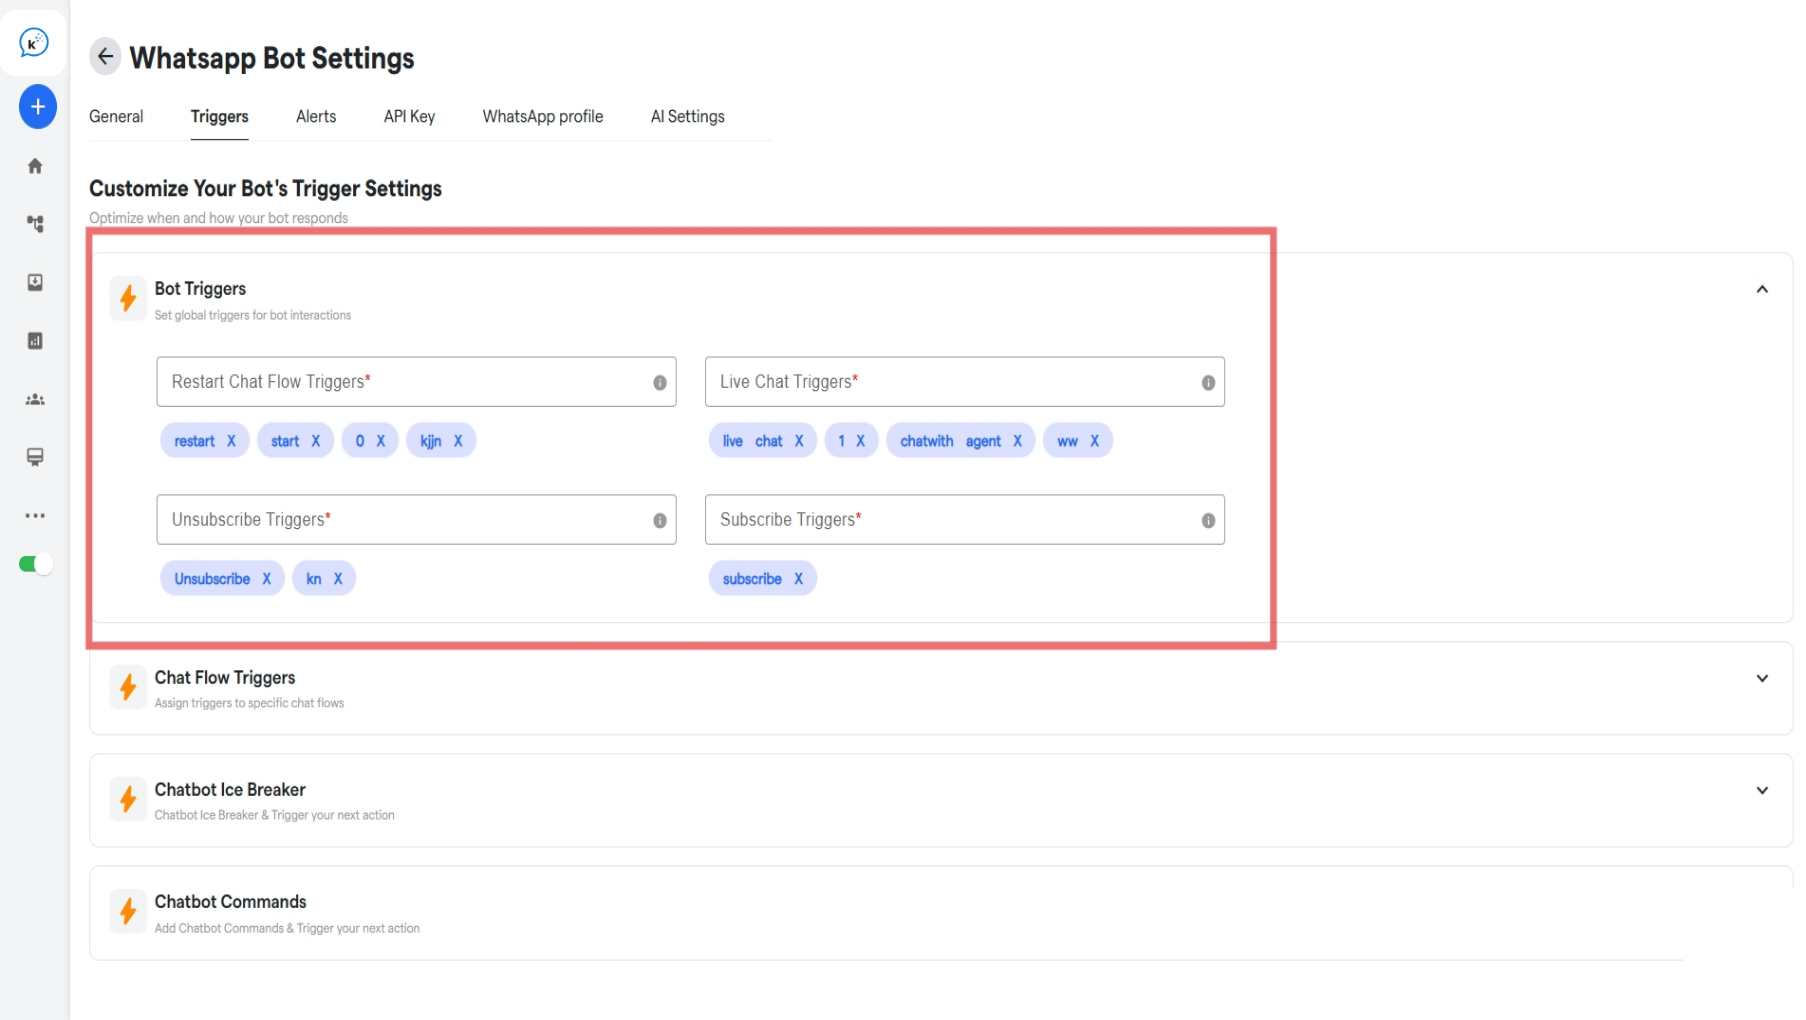The image size is (1806, 1020).
Task: Click the Chat Flow Triggers lightning icon
Action: point(128,687)
